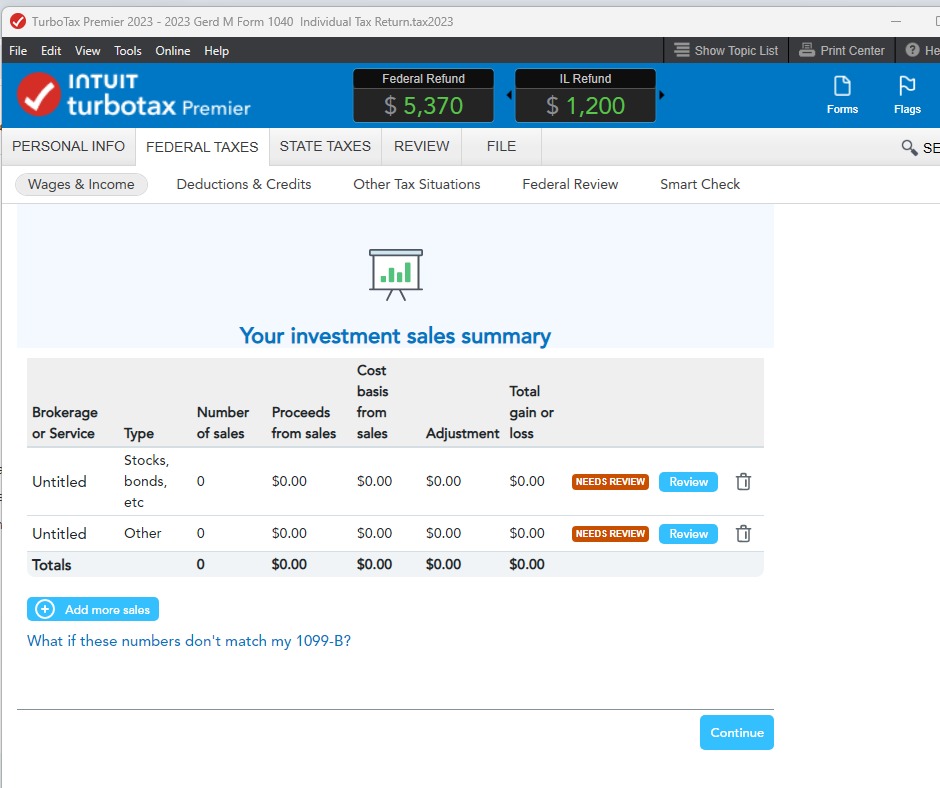Review the Stocks, bonds sales entry

(x=688, y=482)
